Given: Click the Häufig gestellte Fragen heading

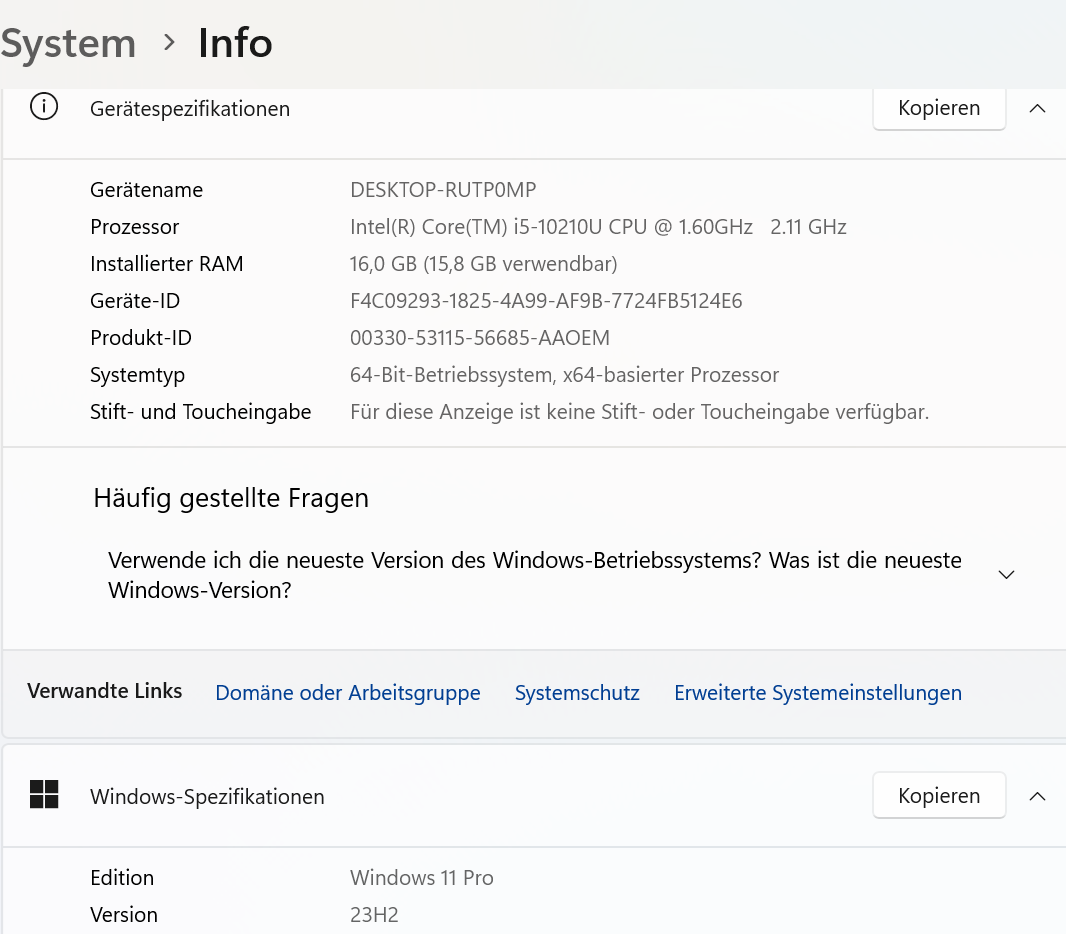Looking at the screenshot, I should pos(231,498).
